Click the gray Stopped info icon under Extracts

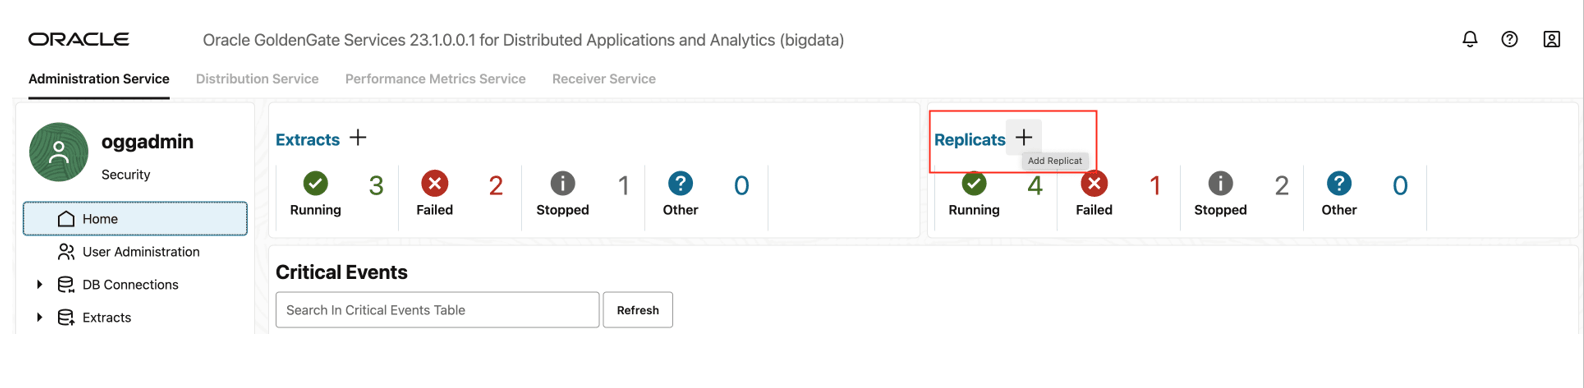tap(562, 183)
